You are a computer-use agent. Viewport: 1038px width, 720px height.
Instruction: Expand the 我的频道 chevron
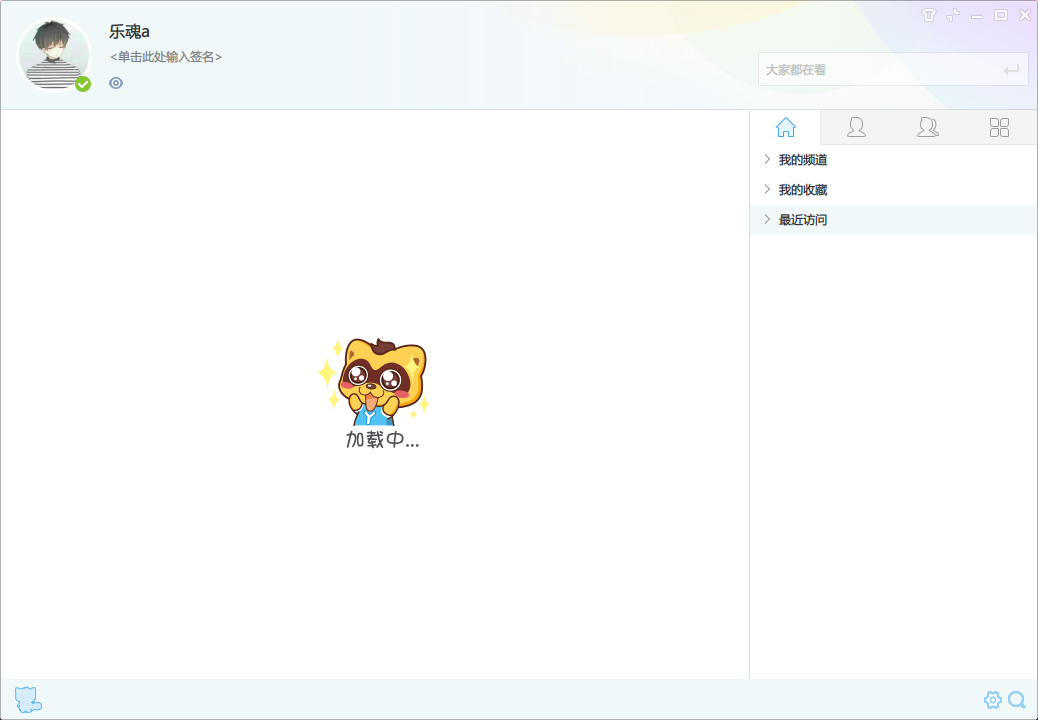pyautogui.click(x=767, y=159)
